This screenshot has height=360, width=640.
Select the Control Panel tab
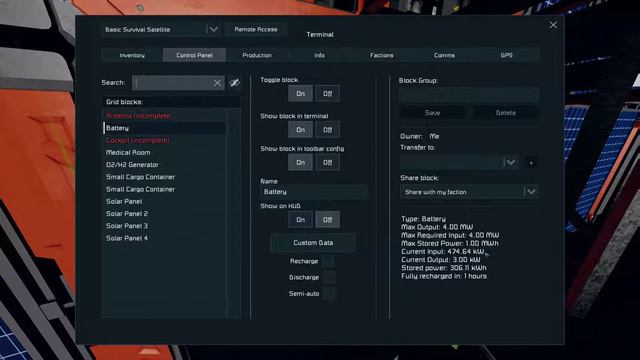(194, 55)
